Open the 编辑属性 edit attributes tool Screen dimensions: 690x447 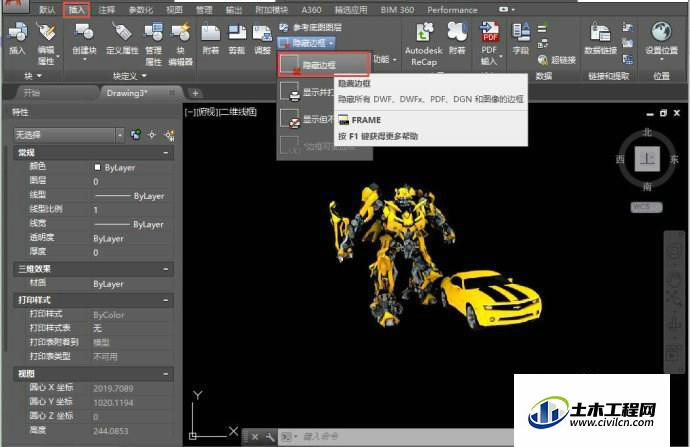(46, 43)
